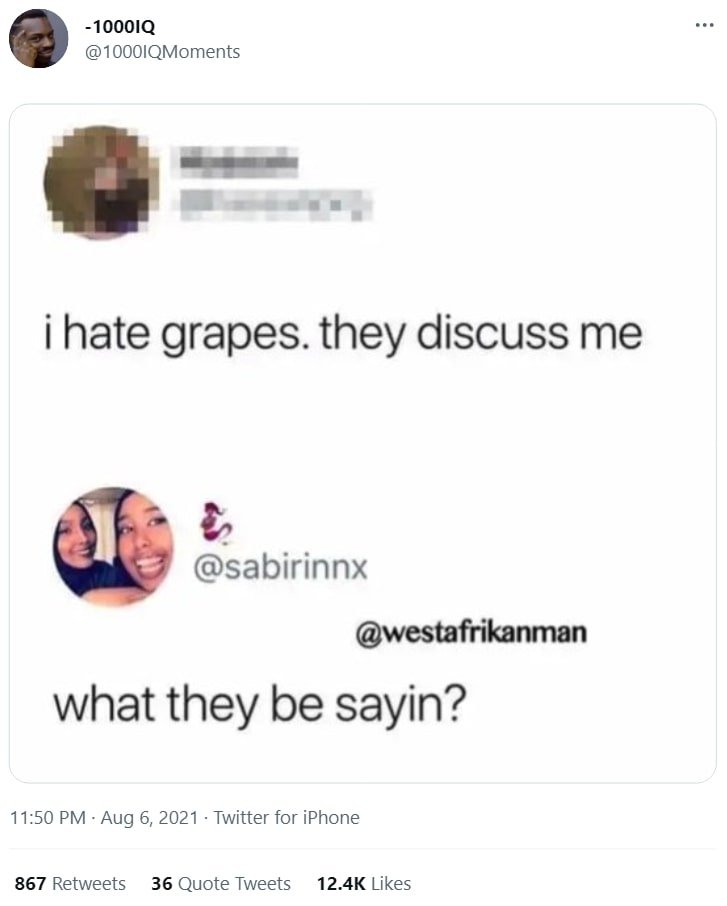The width and height of the screenshot is (727, 906).
Task: Click the blurred username next to the pixelated avatar
Action: point(239,161)
